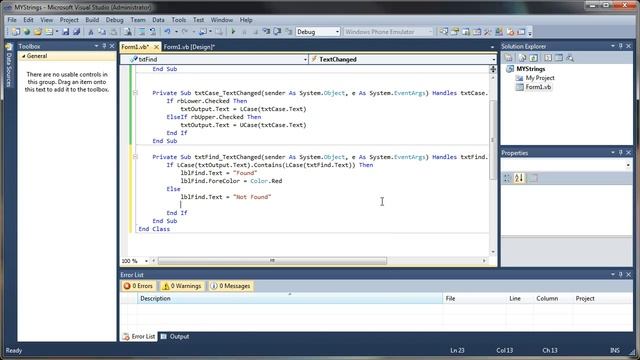Screen dimensions: 640x360
Task: Click the Navigate Backward toolbar icon
Action: point(203,31)
